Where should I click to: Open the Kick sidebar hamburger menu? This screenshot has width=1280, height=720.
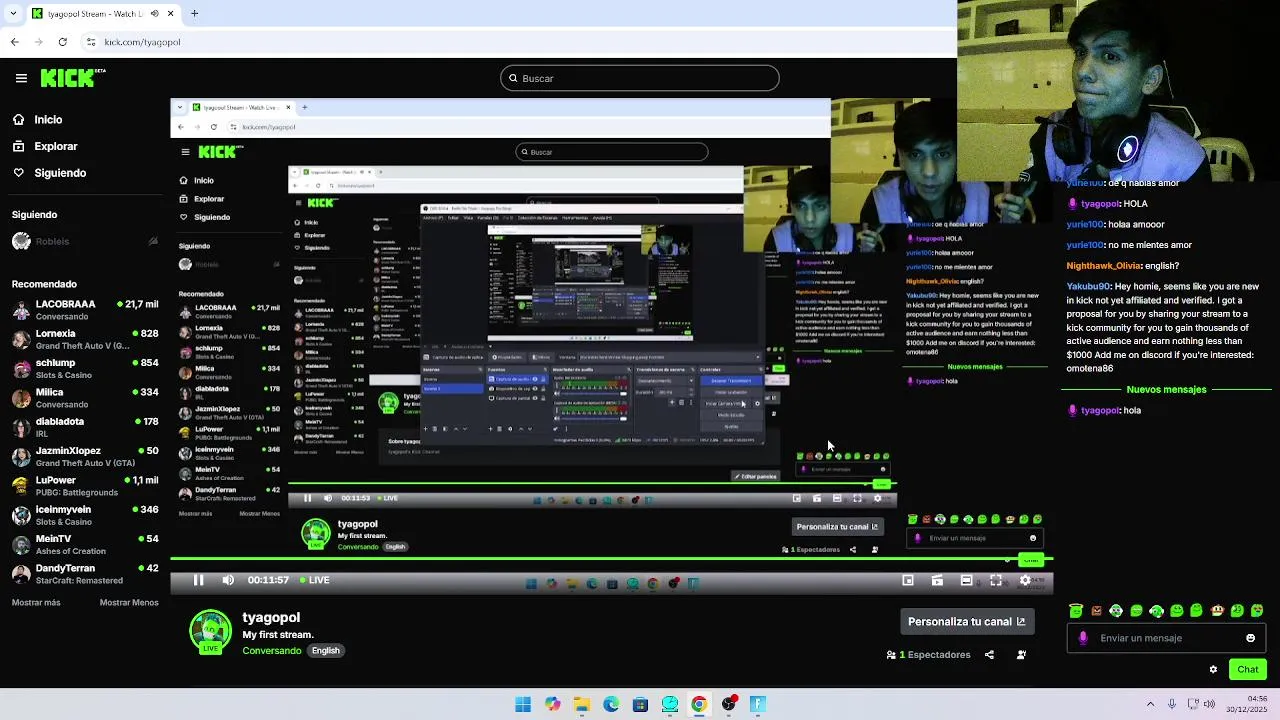pos(21,78)
